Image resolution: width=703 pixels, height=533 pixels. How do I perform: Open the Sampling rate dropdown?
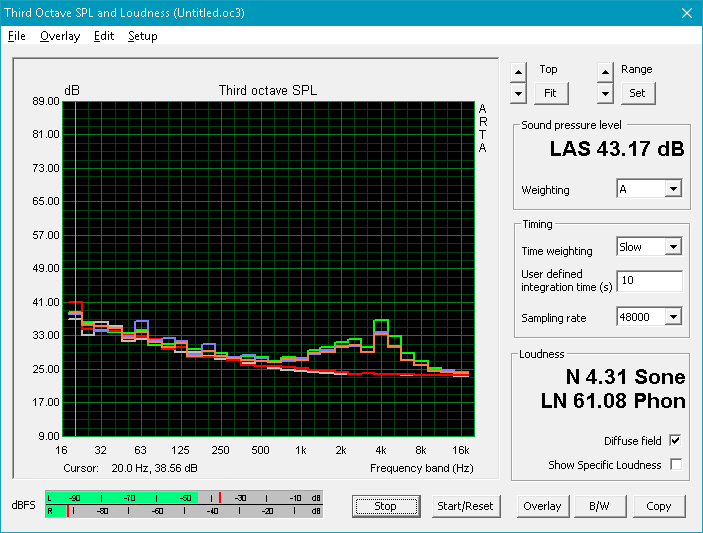(673, 317)
